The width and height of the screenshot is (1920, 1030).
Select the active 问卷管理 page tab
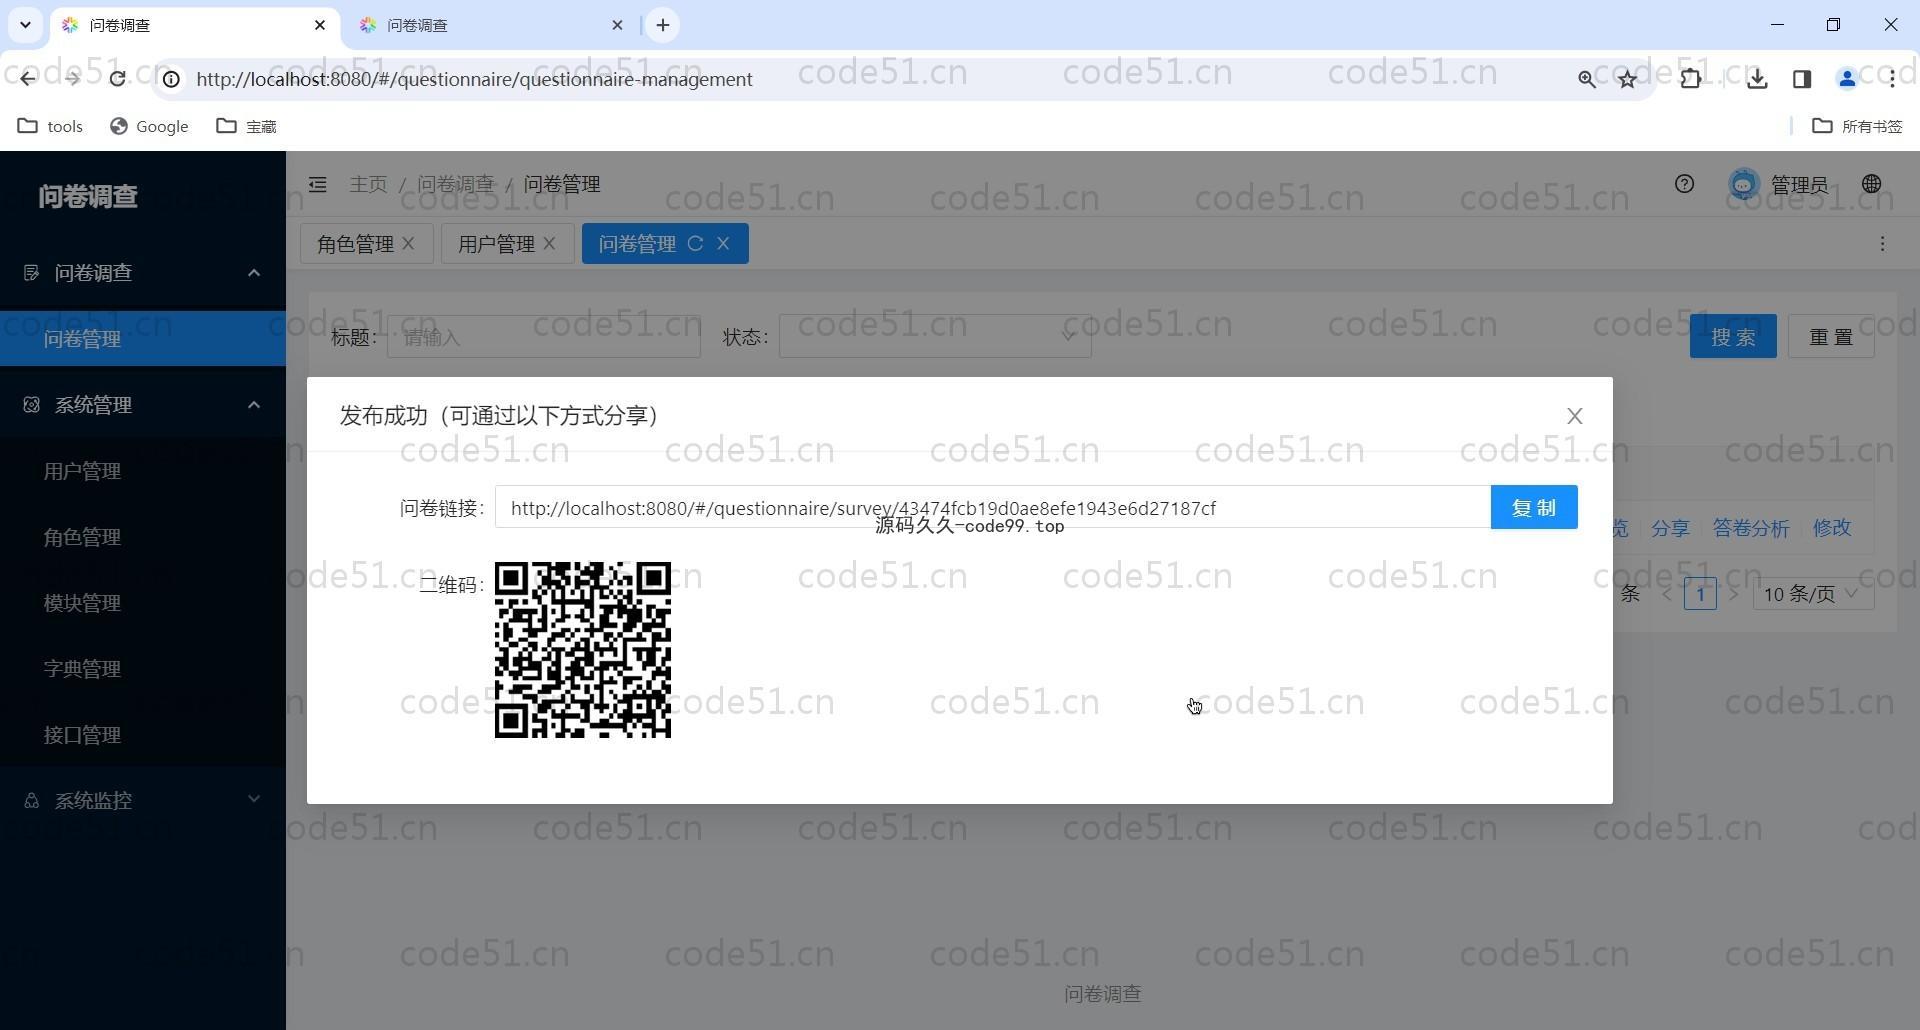tap(637, 244)
